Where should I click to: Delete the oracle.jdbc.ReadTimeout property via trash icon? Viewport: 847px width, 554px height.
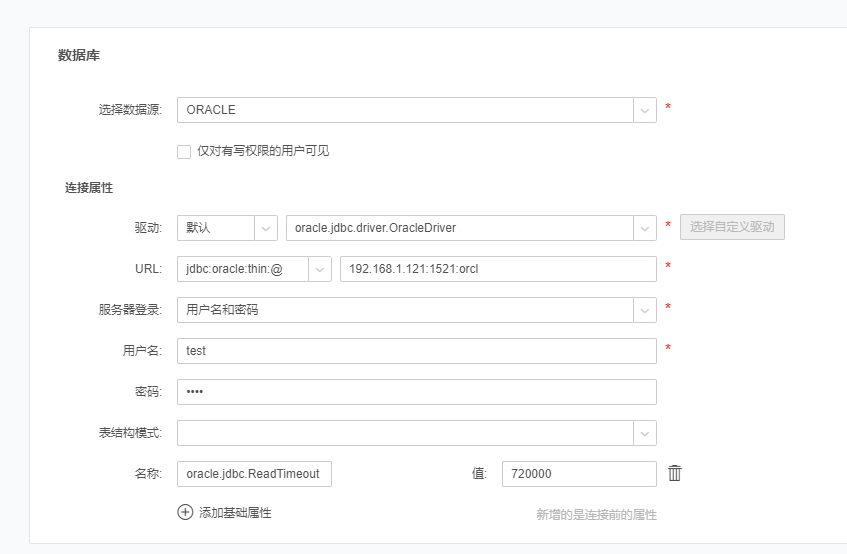pos(675,473)
